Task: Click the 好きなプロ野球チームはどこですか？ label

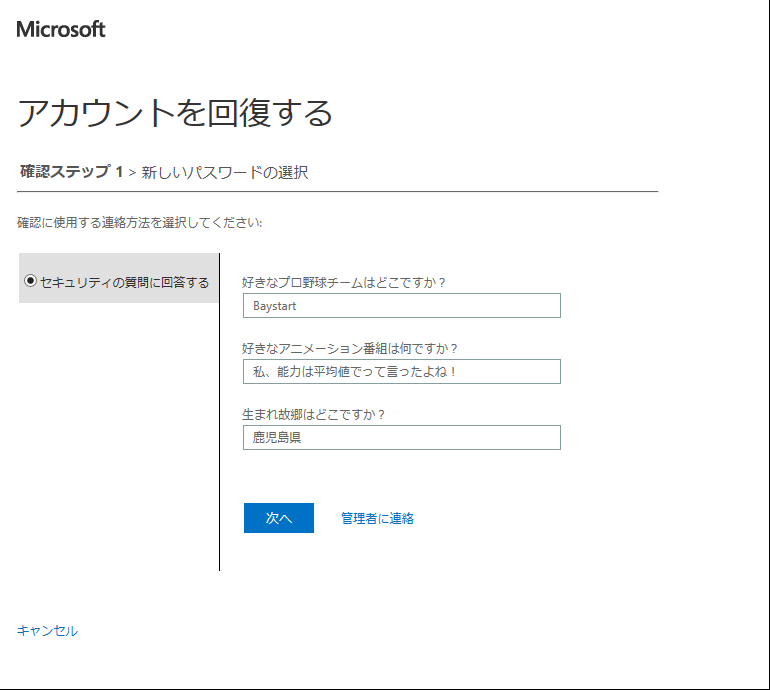Action: click(x=344, y=282)
